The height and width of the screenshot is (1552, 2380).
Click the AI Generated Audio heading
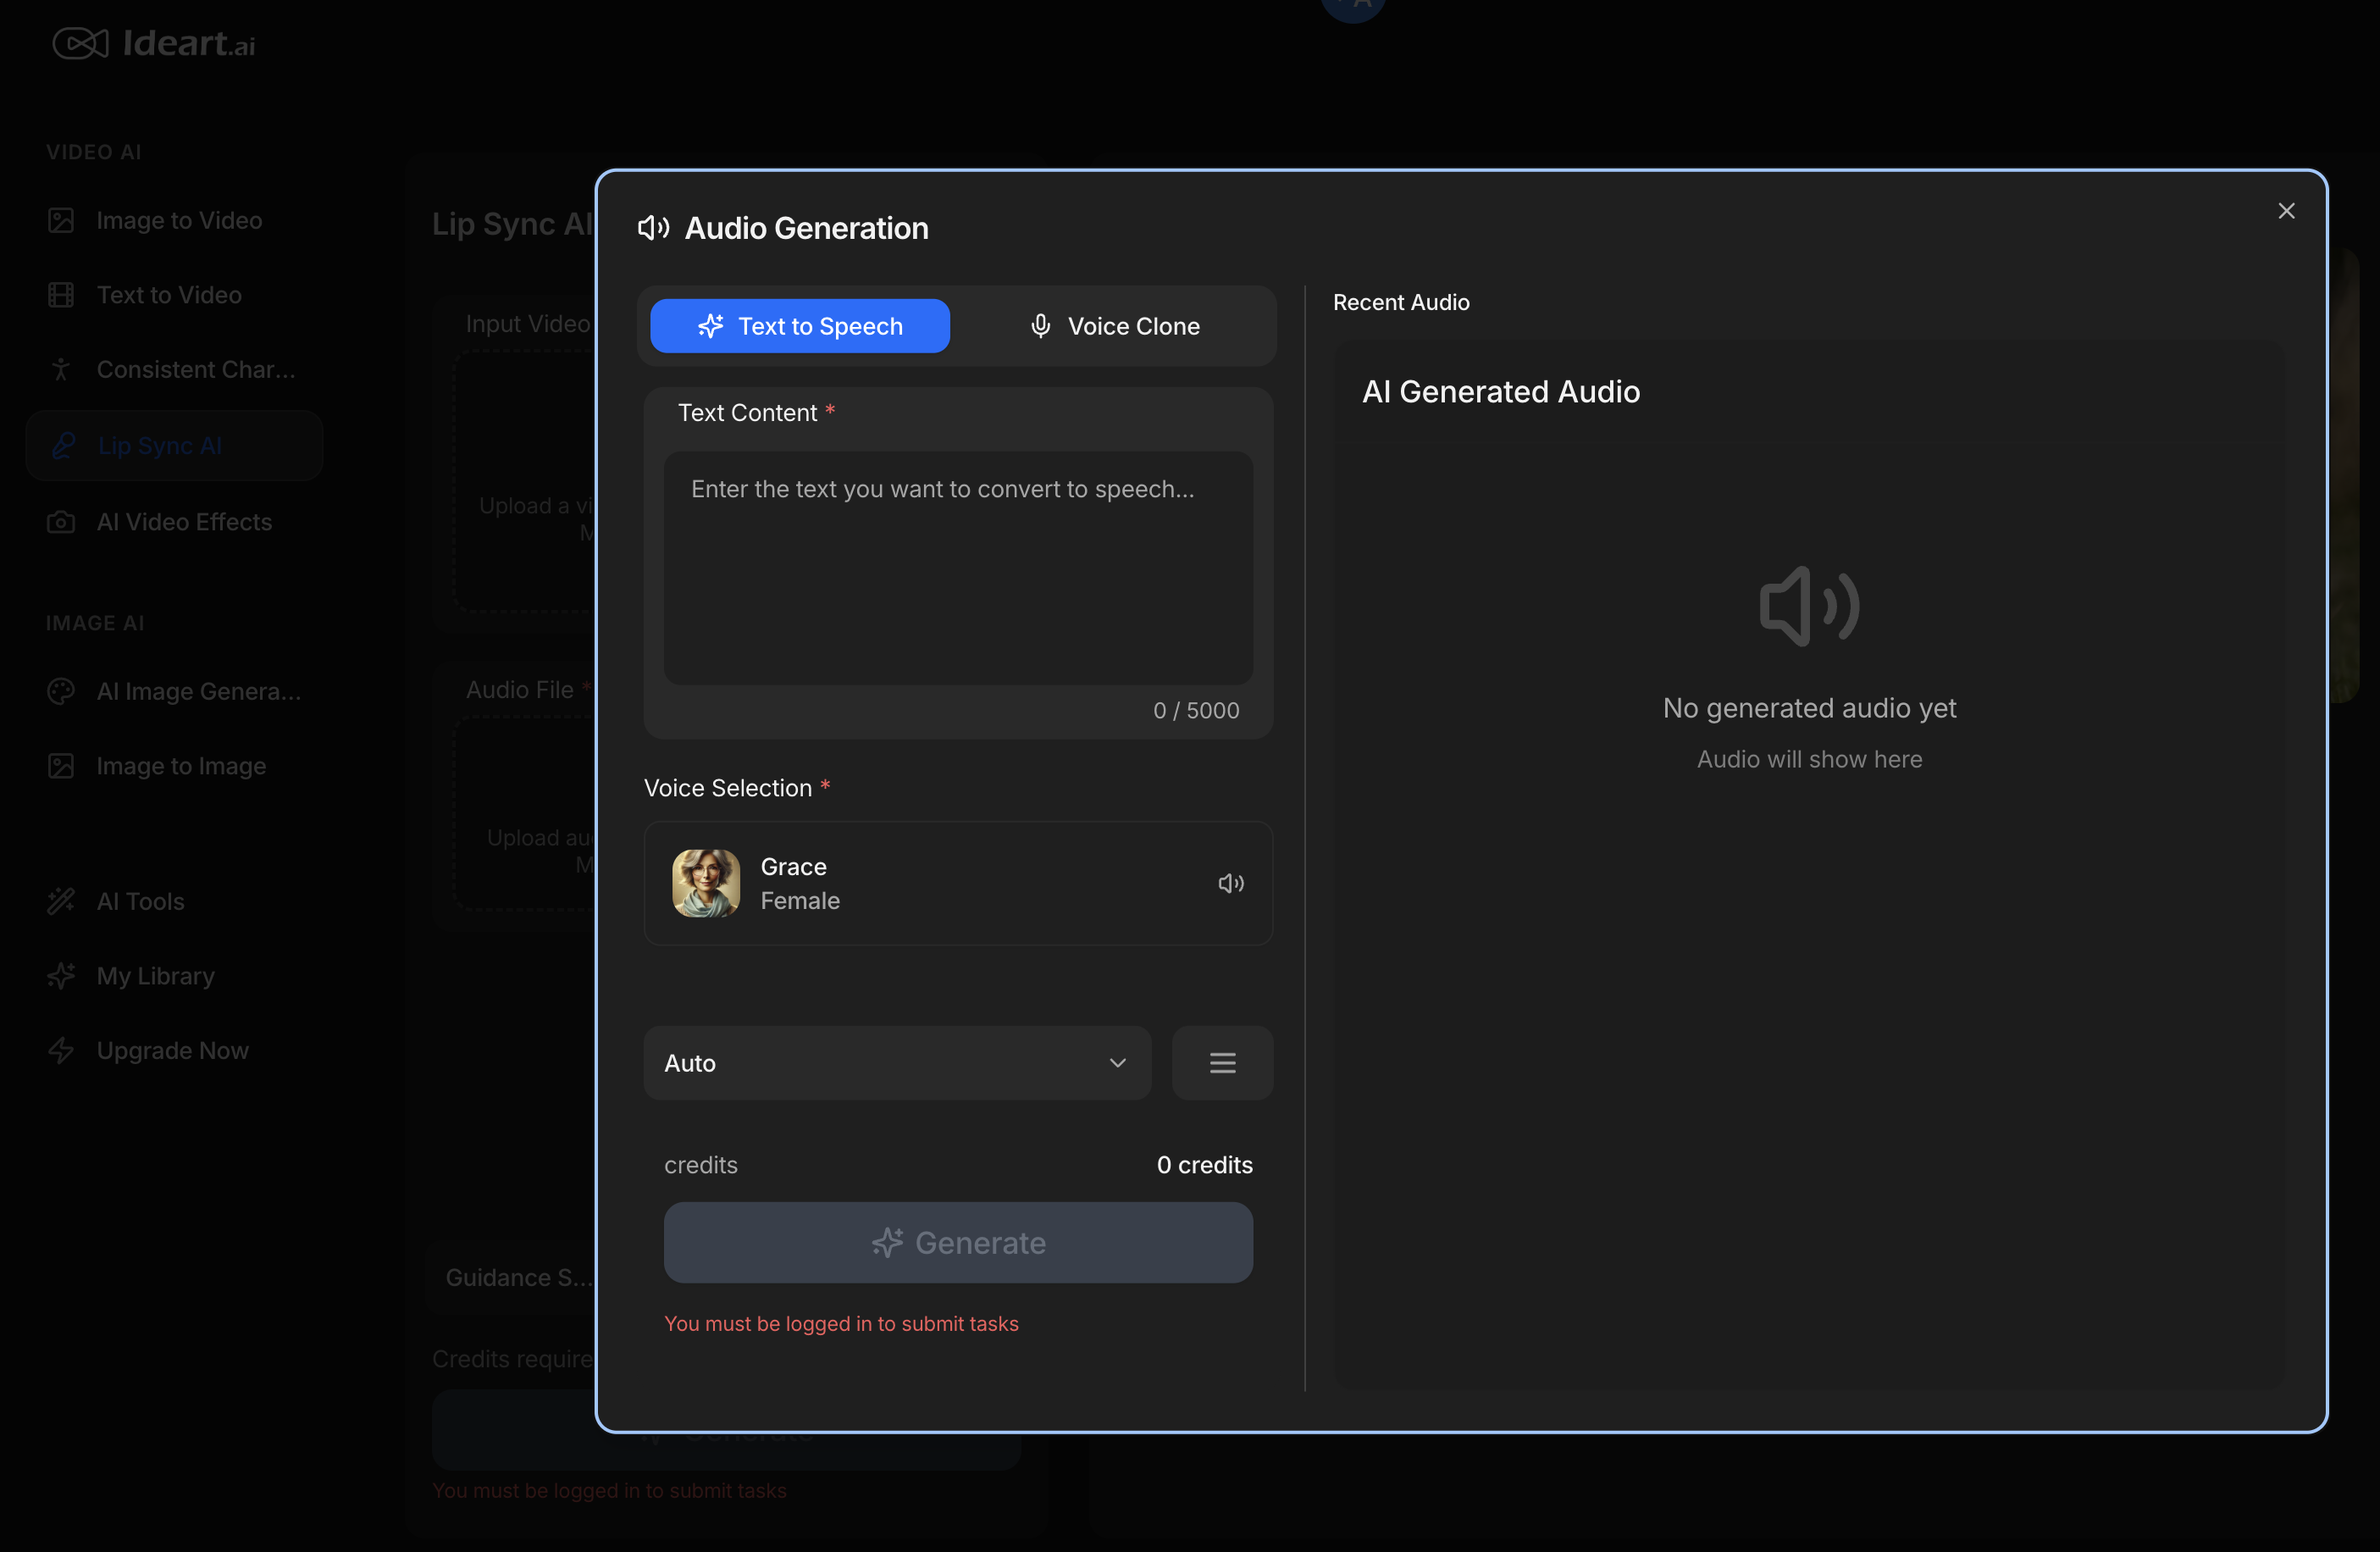1501,392
